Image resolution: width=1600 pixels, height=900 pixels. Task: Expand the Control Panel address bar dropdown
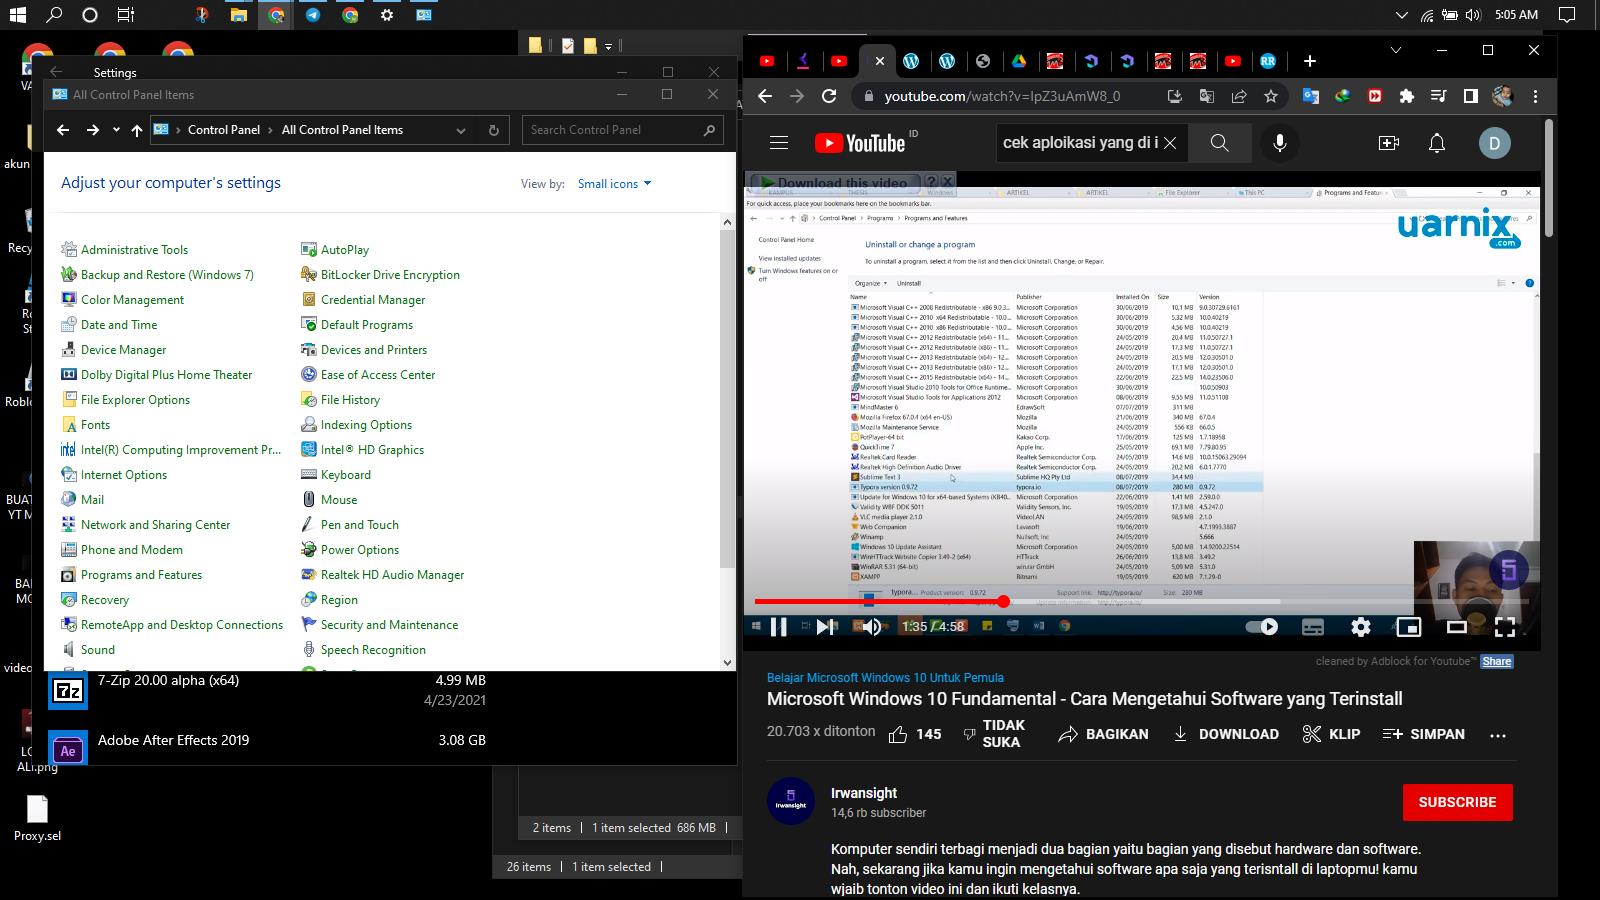(x=461, y=130)
